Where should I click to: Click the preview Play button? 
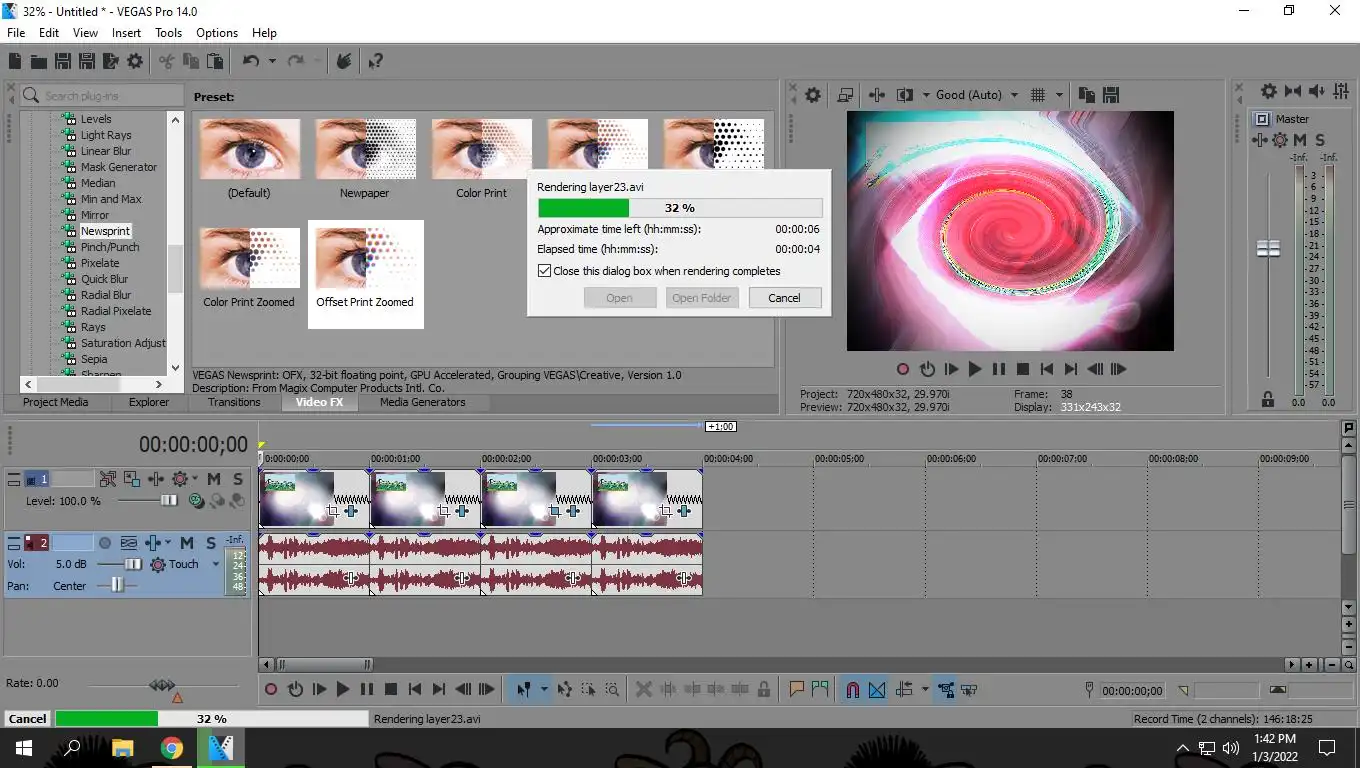[975, 369]
